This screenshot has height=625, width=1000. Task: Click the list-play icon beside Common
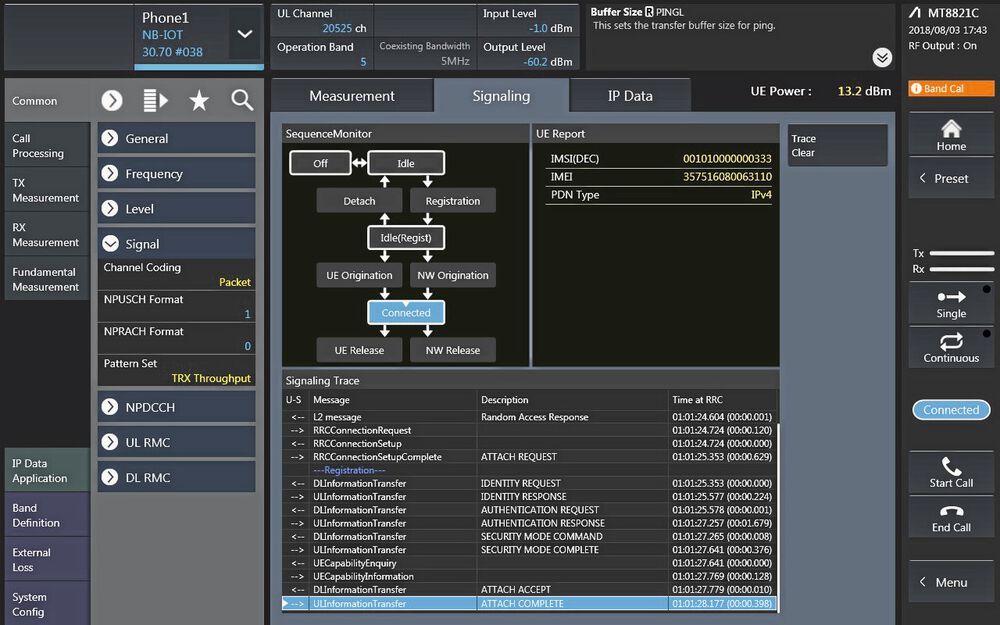pyautogui.click(x=156, y=100)
